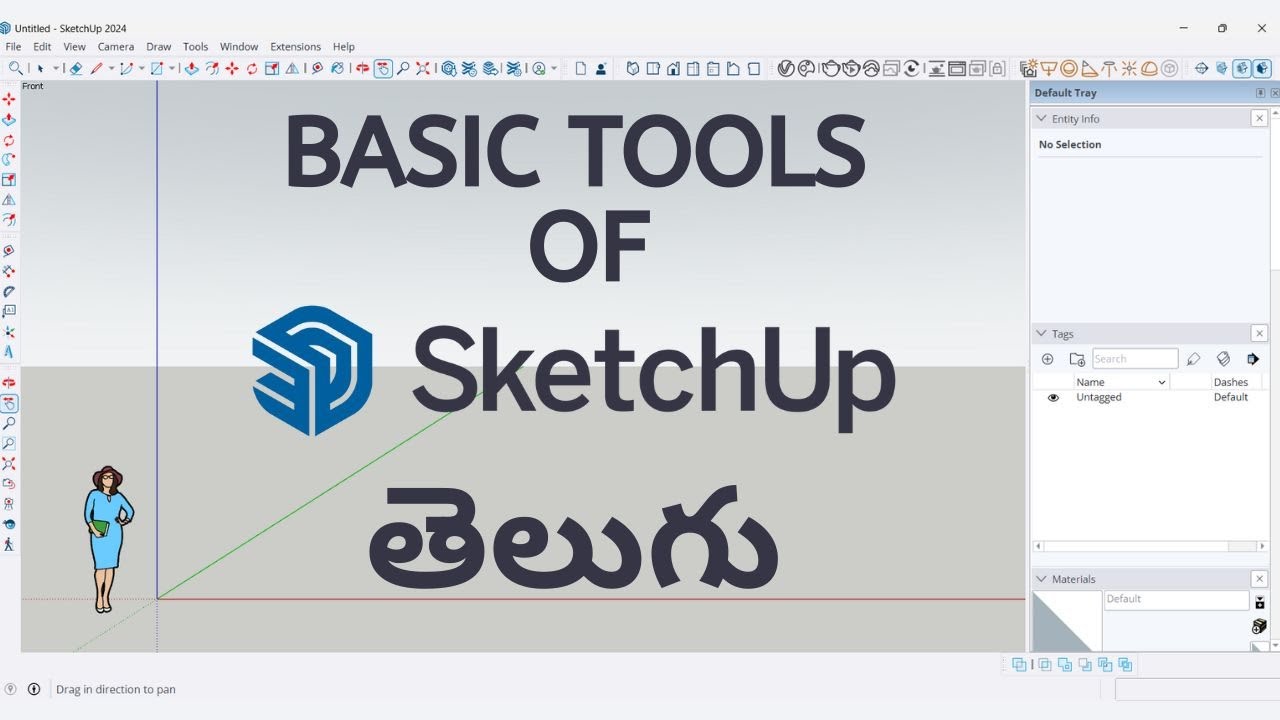
Task: Select the Rectangle shape tool
Action: tap(157, 69)
